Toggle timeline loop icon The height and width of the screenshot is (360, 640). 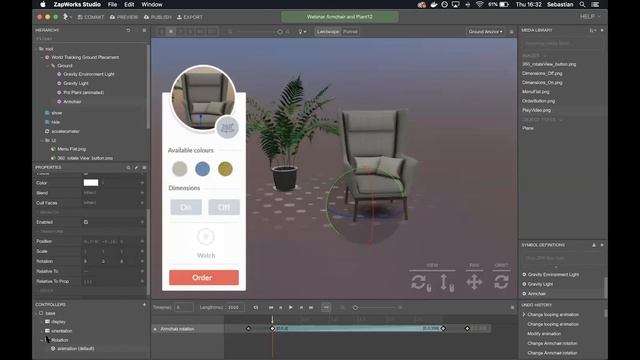256,307
